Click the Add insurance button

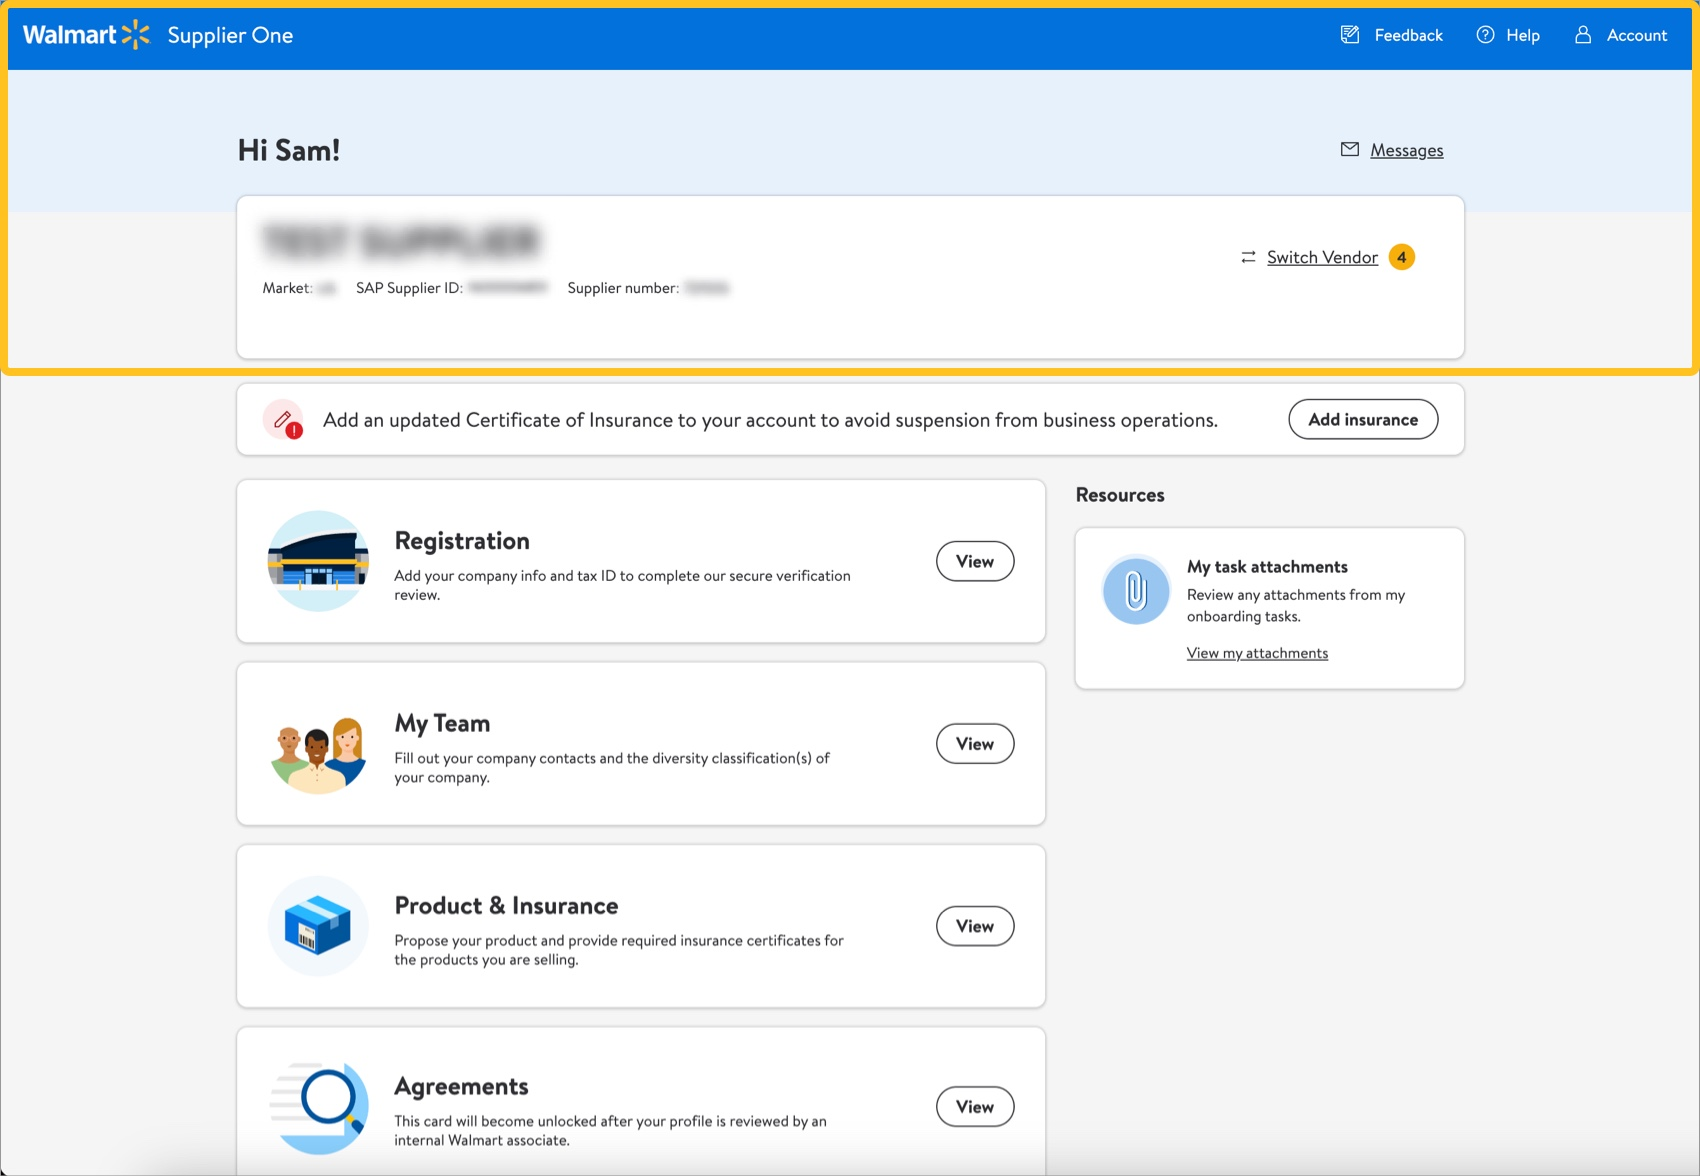point(1363,419)
